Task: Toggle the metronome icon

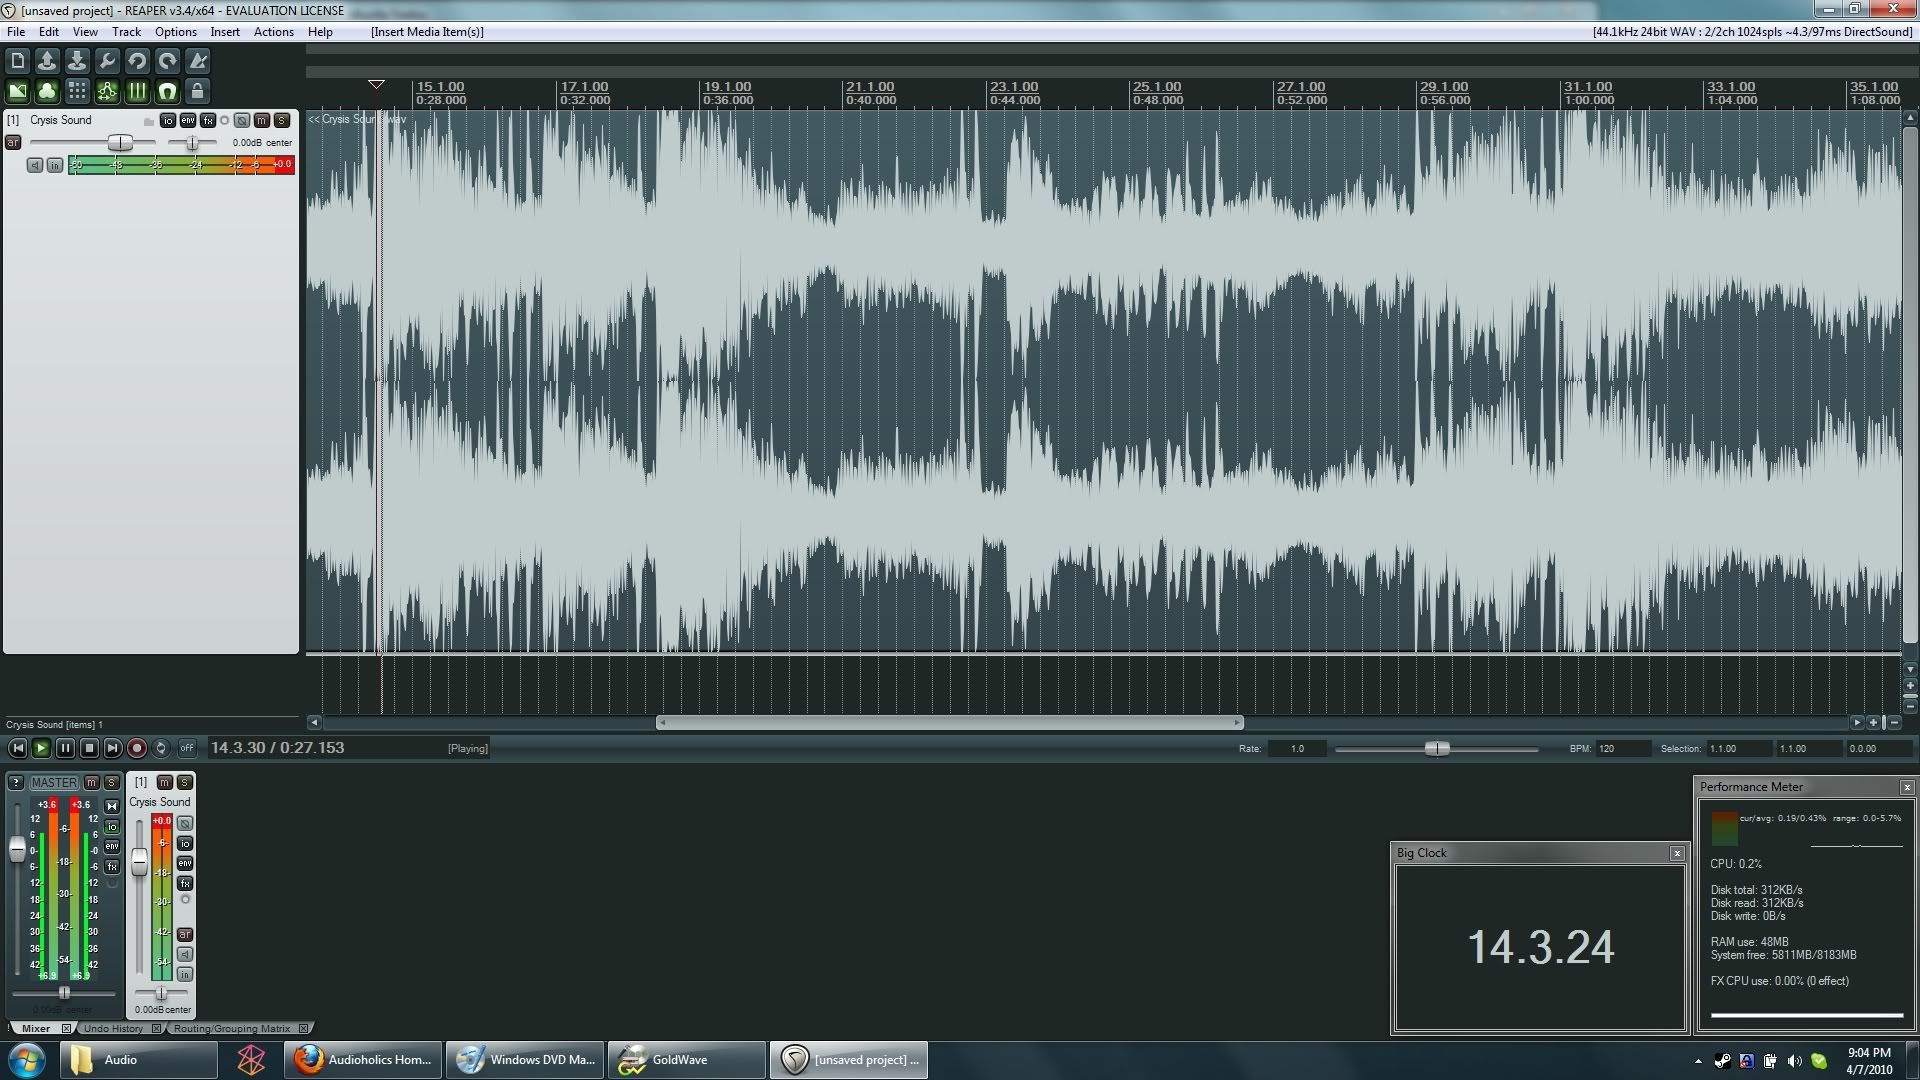Action: (x=198, y=61)
